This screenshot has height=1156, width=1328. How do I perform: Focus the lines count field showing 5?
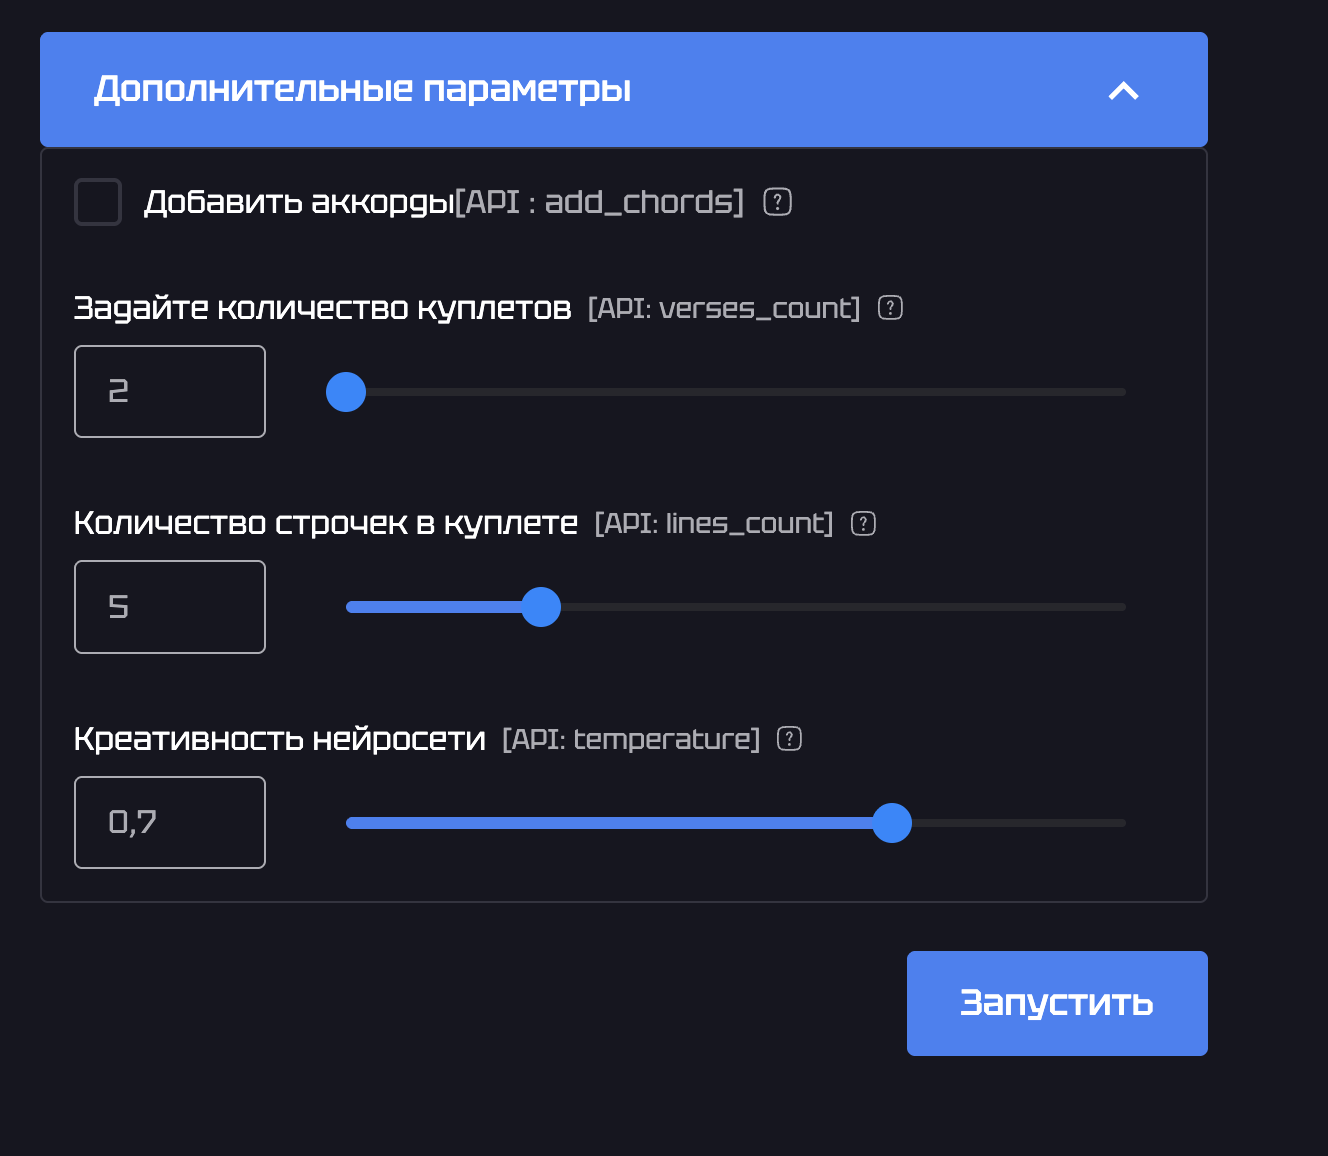point(170,607)
